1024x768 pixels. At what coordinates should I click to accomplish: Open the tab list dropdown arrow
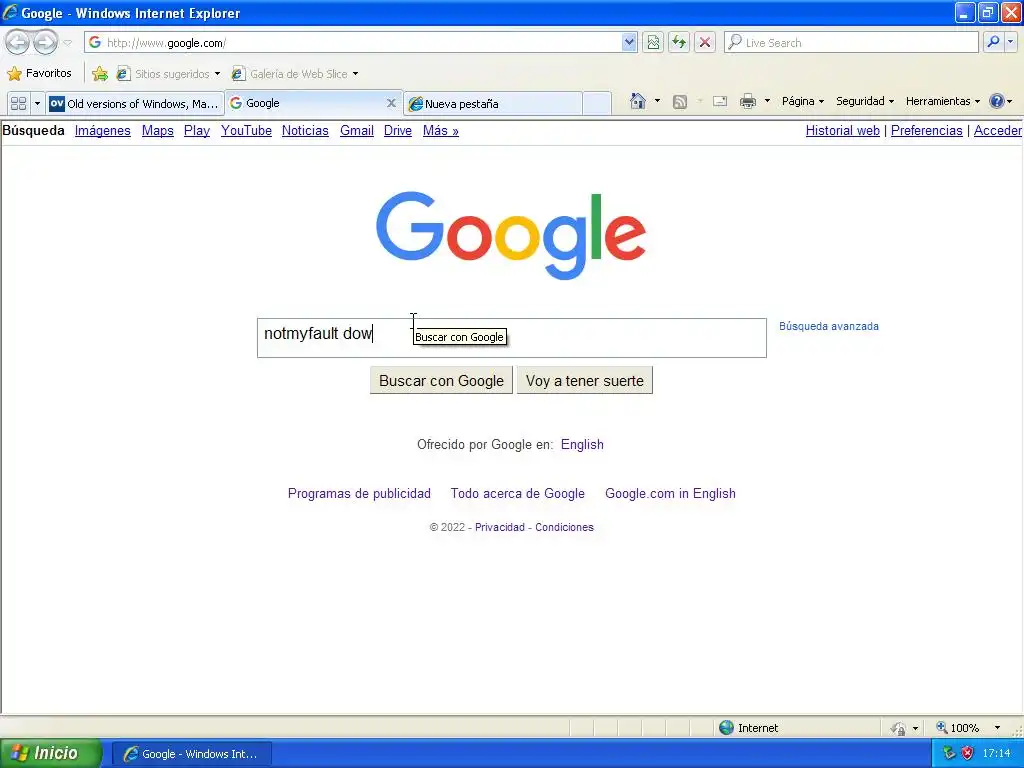[37, 103]
